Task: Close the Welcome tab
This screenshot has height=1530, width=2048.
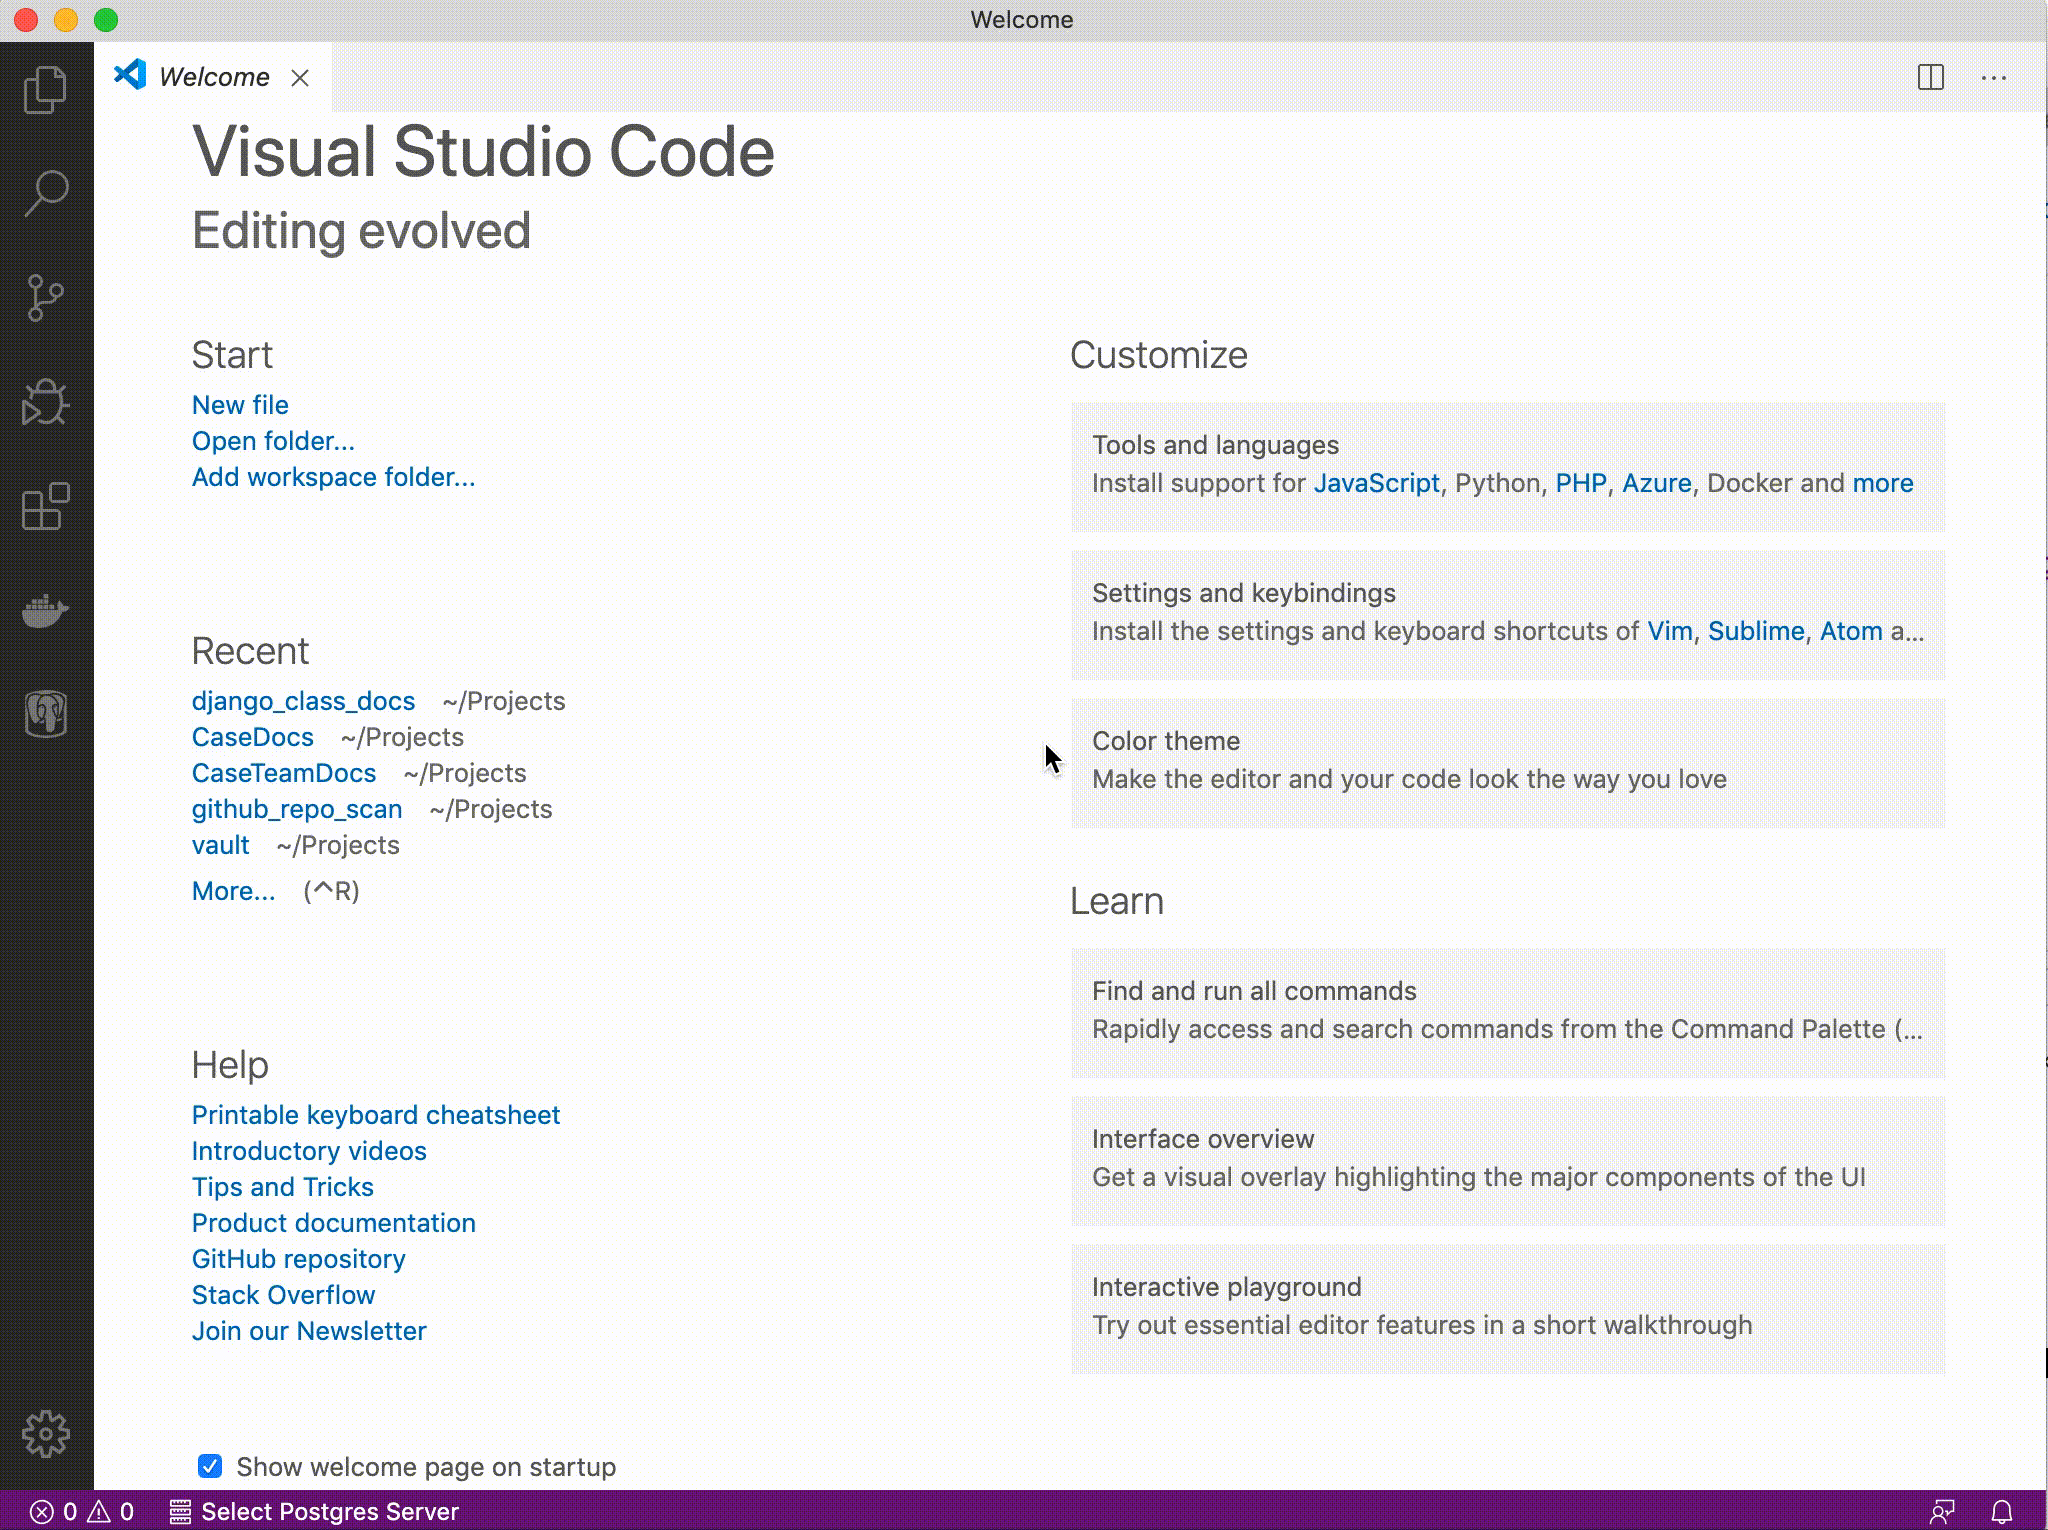Action: (x=301, y=77)
